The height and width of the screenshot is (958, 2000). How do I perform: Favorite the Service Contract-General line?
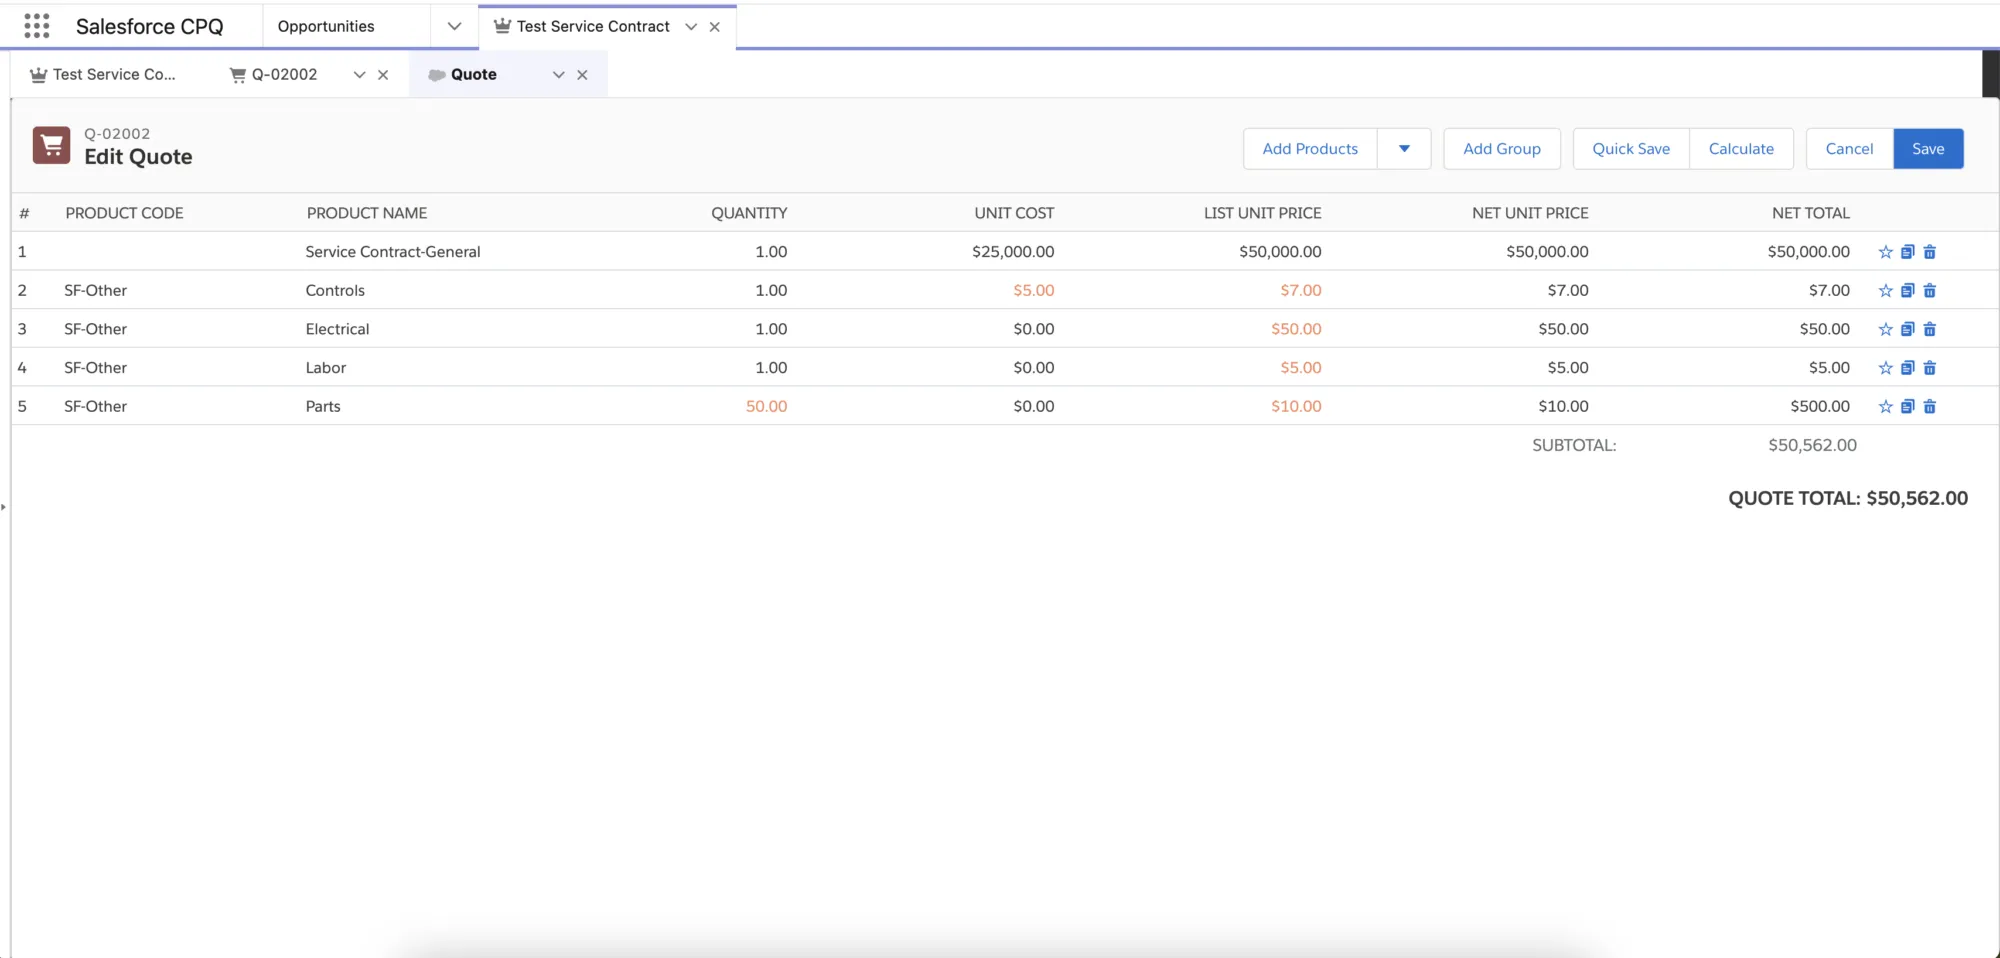tap(1885, 252)
